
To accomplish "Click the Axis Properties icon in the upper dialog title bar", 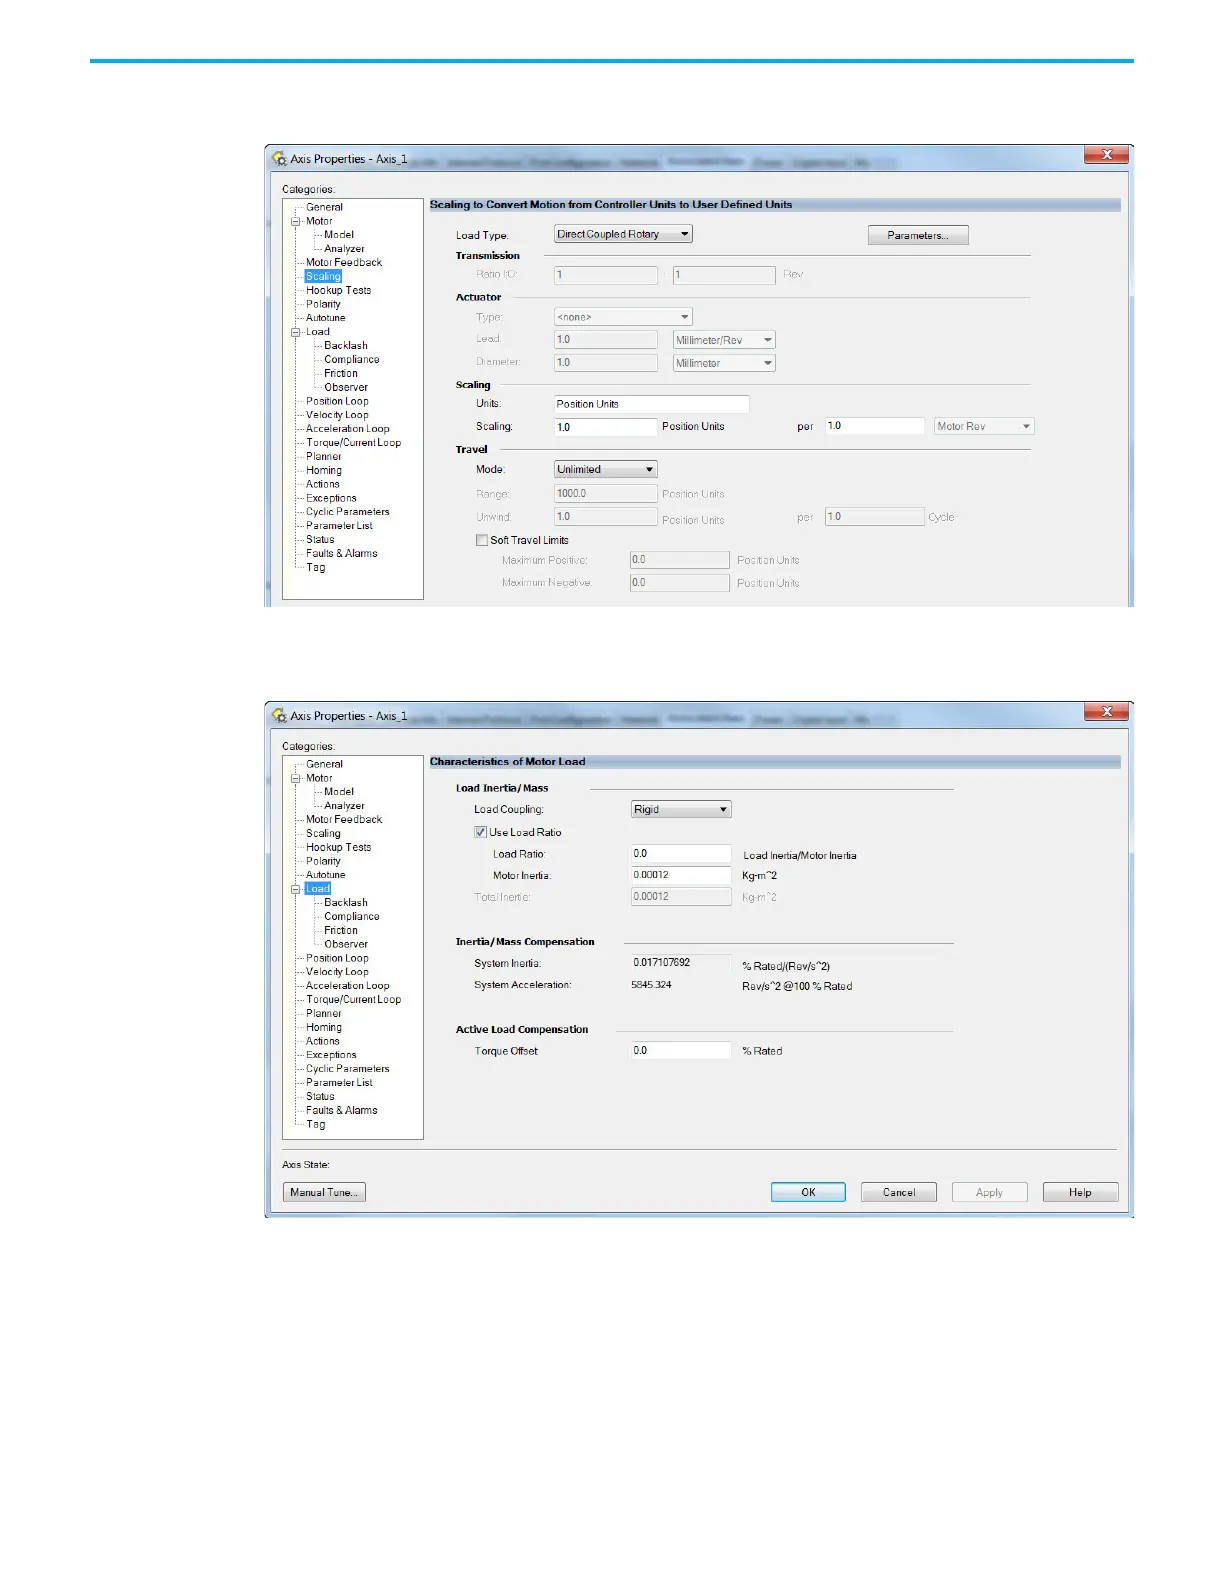I will (x=279, y=158).
